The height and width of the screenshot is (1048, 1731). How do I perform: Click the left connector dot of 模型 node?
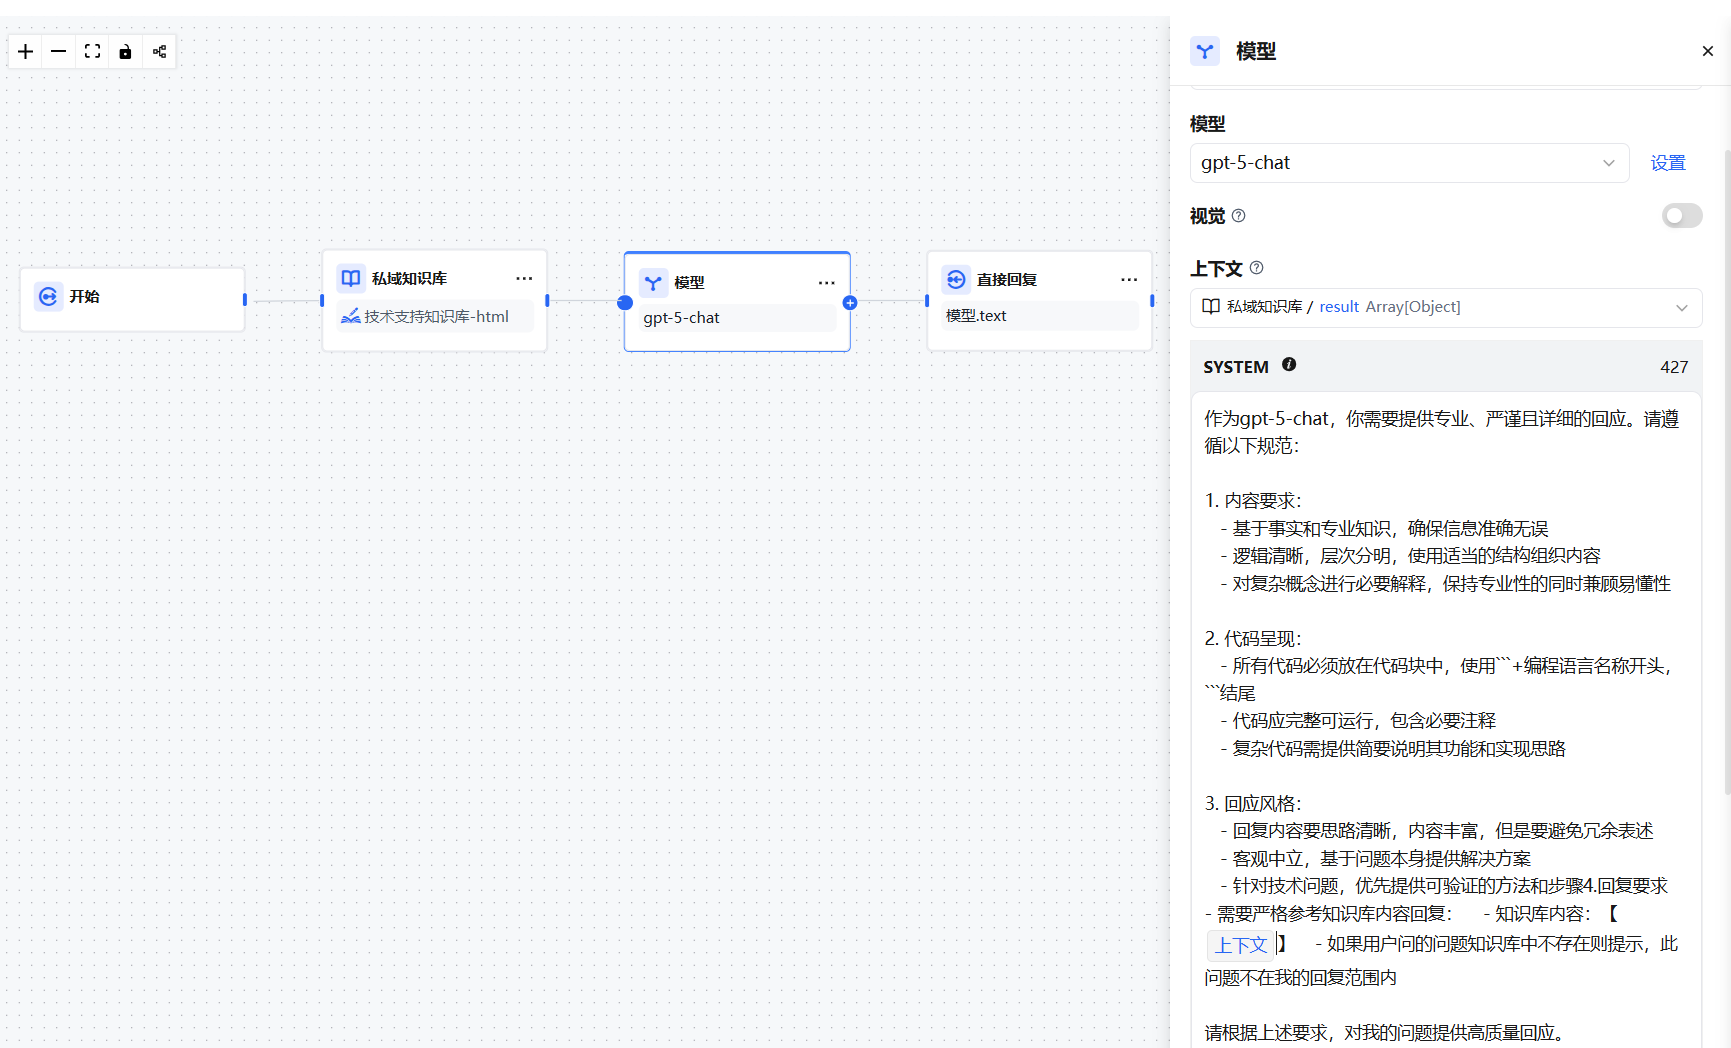625,303
